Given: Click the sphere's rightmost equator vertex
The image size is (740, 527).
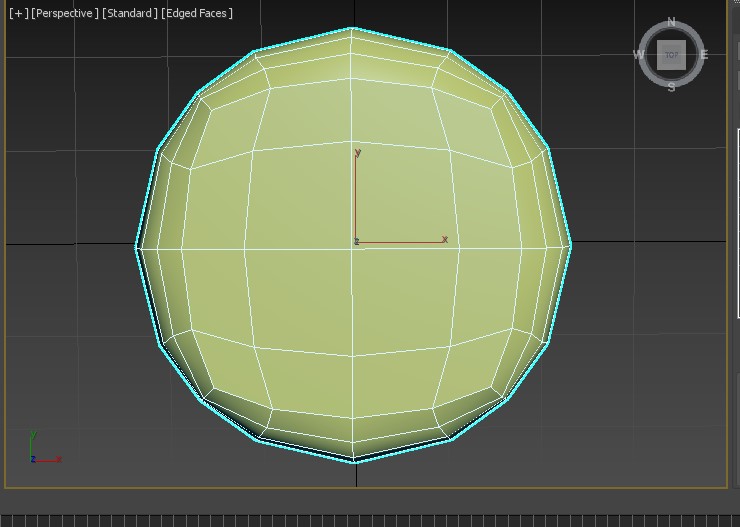Looking at the screenshot, I should tap(570, 243).
